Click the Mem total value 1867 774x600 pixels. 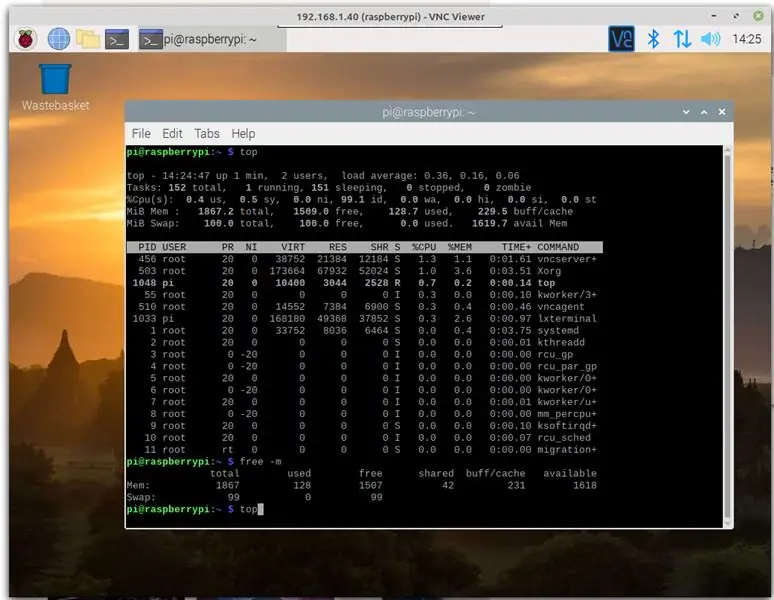(x=227, y=486)
